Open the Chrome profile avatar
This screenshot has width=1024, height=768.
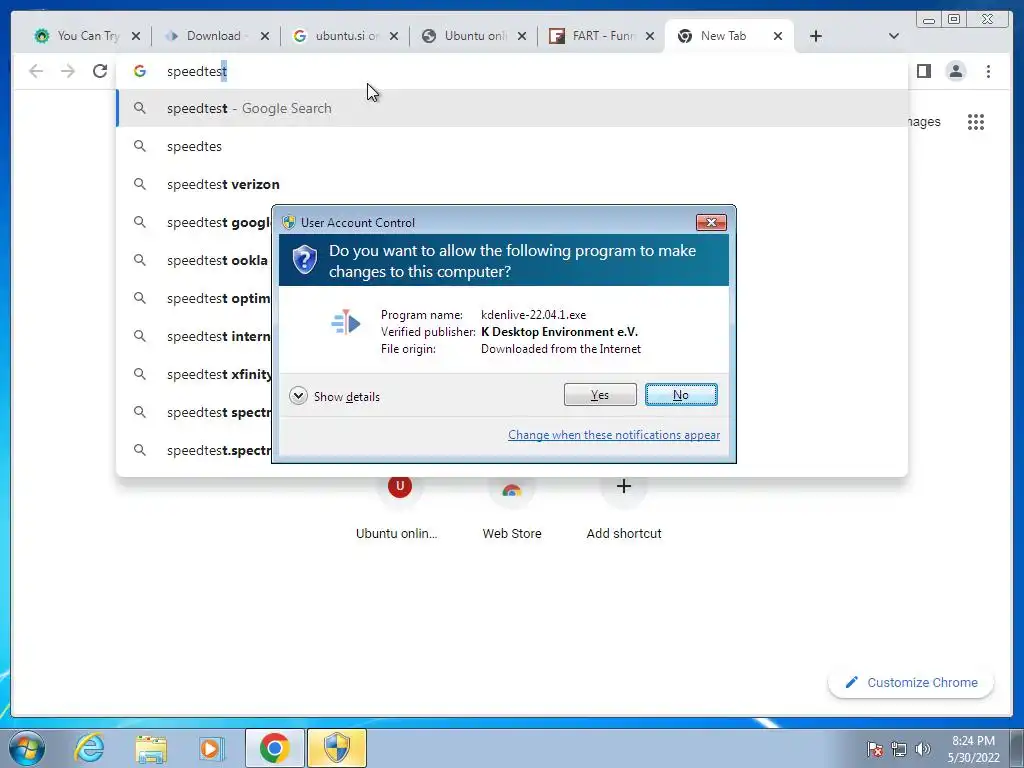955,71
